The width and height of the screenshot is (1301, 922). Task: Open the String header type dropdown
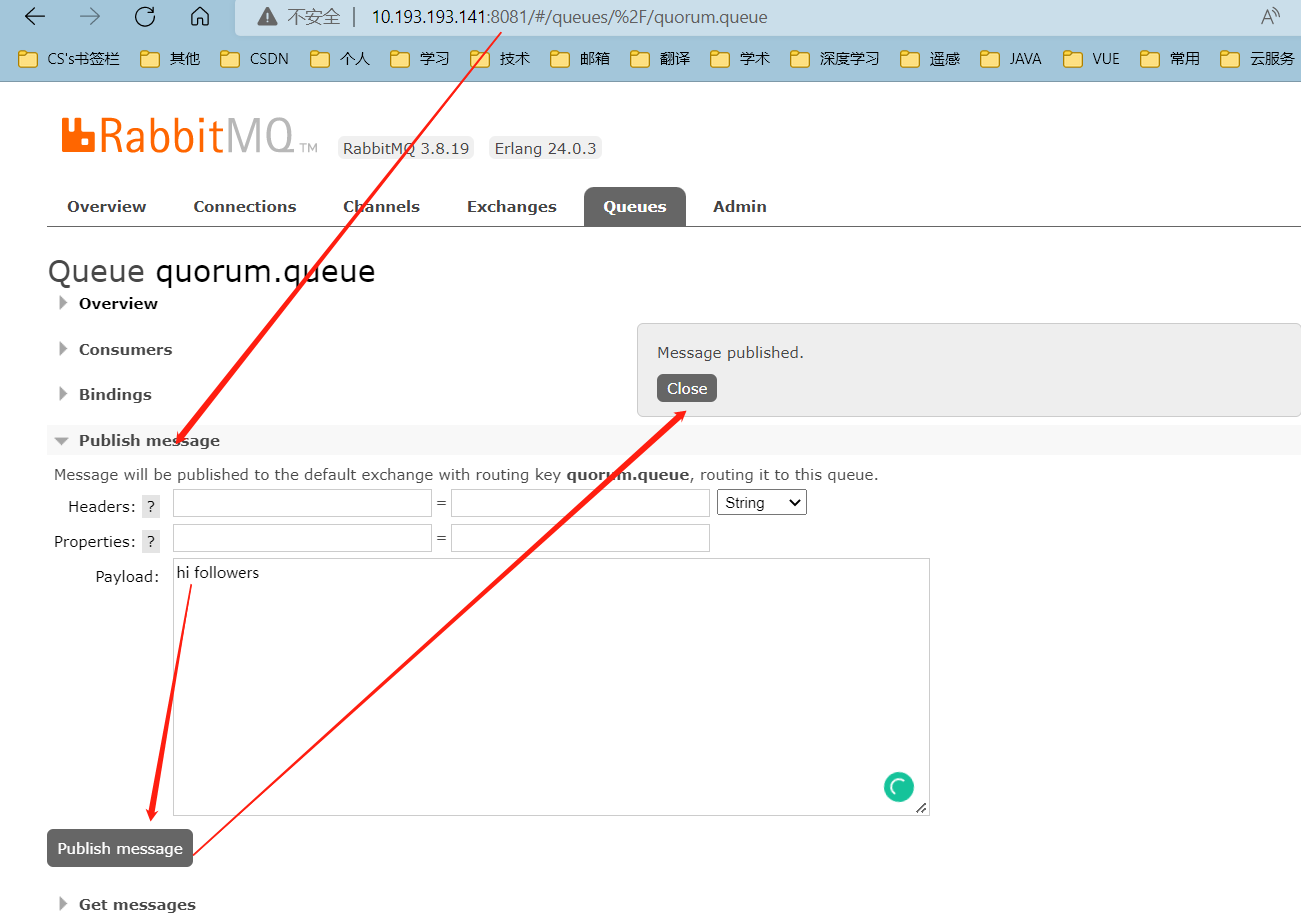(762, 502)
